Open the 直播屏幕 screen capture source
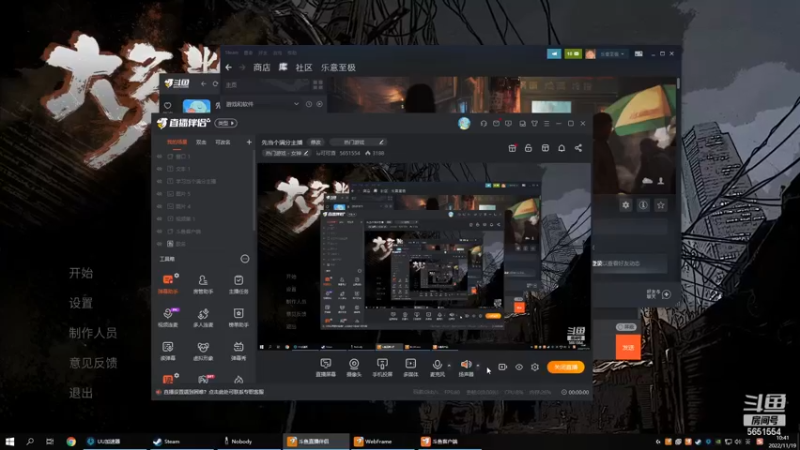Viewport: 800px width, 450px height. (326, 367)
